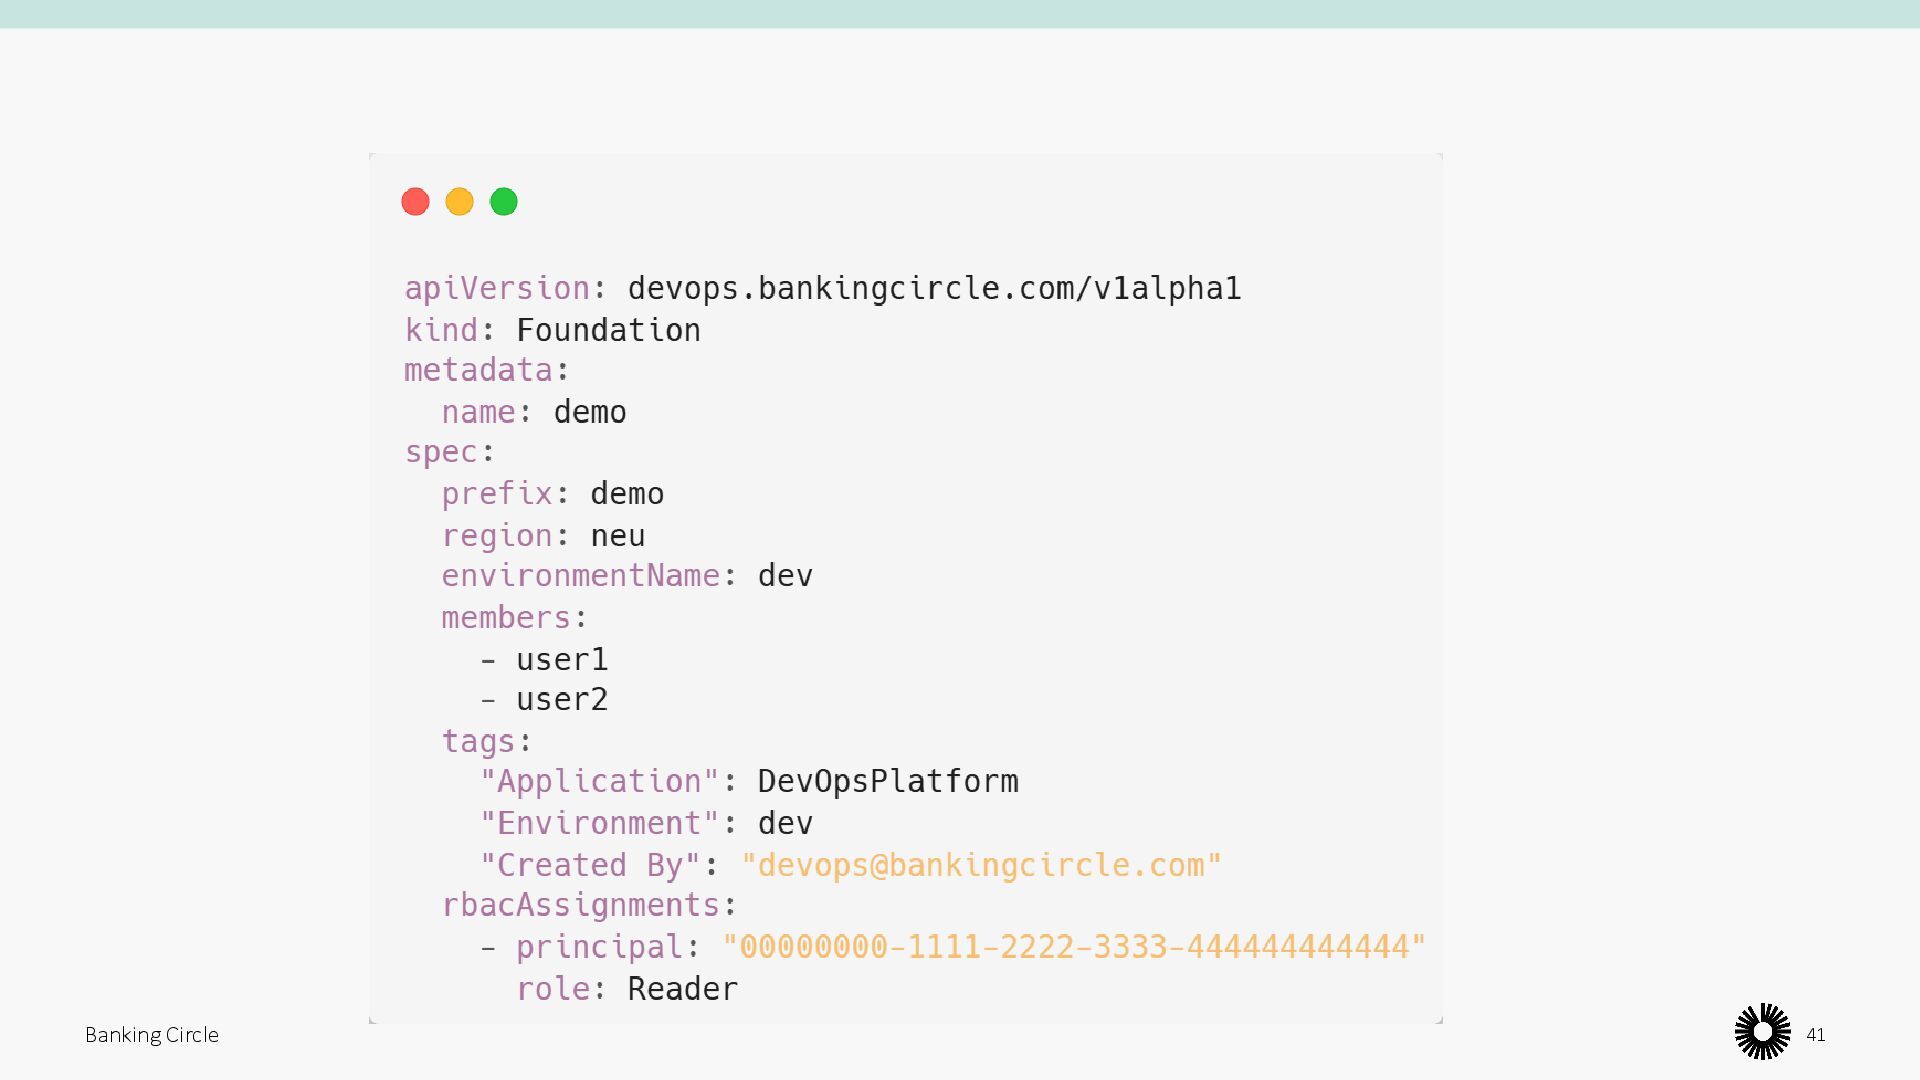
Task: Click the Foundation kind value
Action: pyautogui.click(x=608, y=331)
